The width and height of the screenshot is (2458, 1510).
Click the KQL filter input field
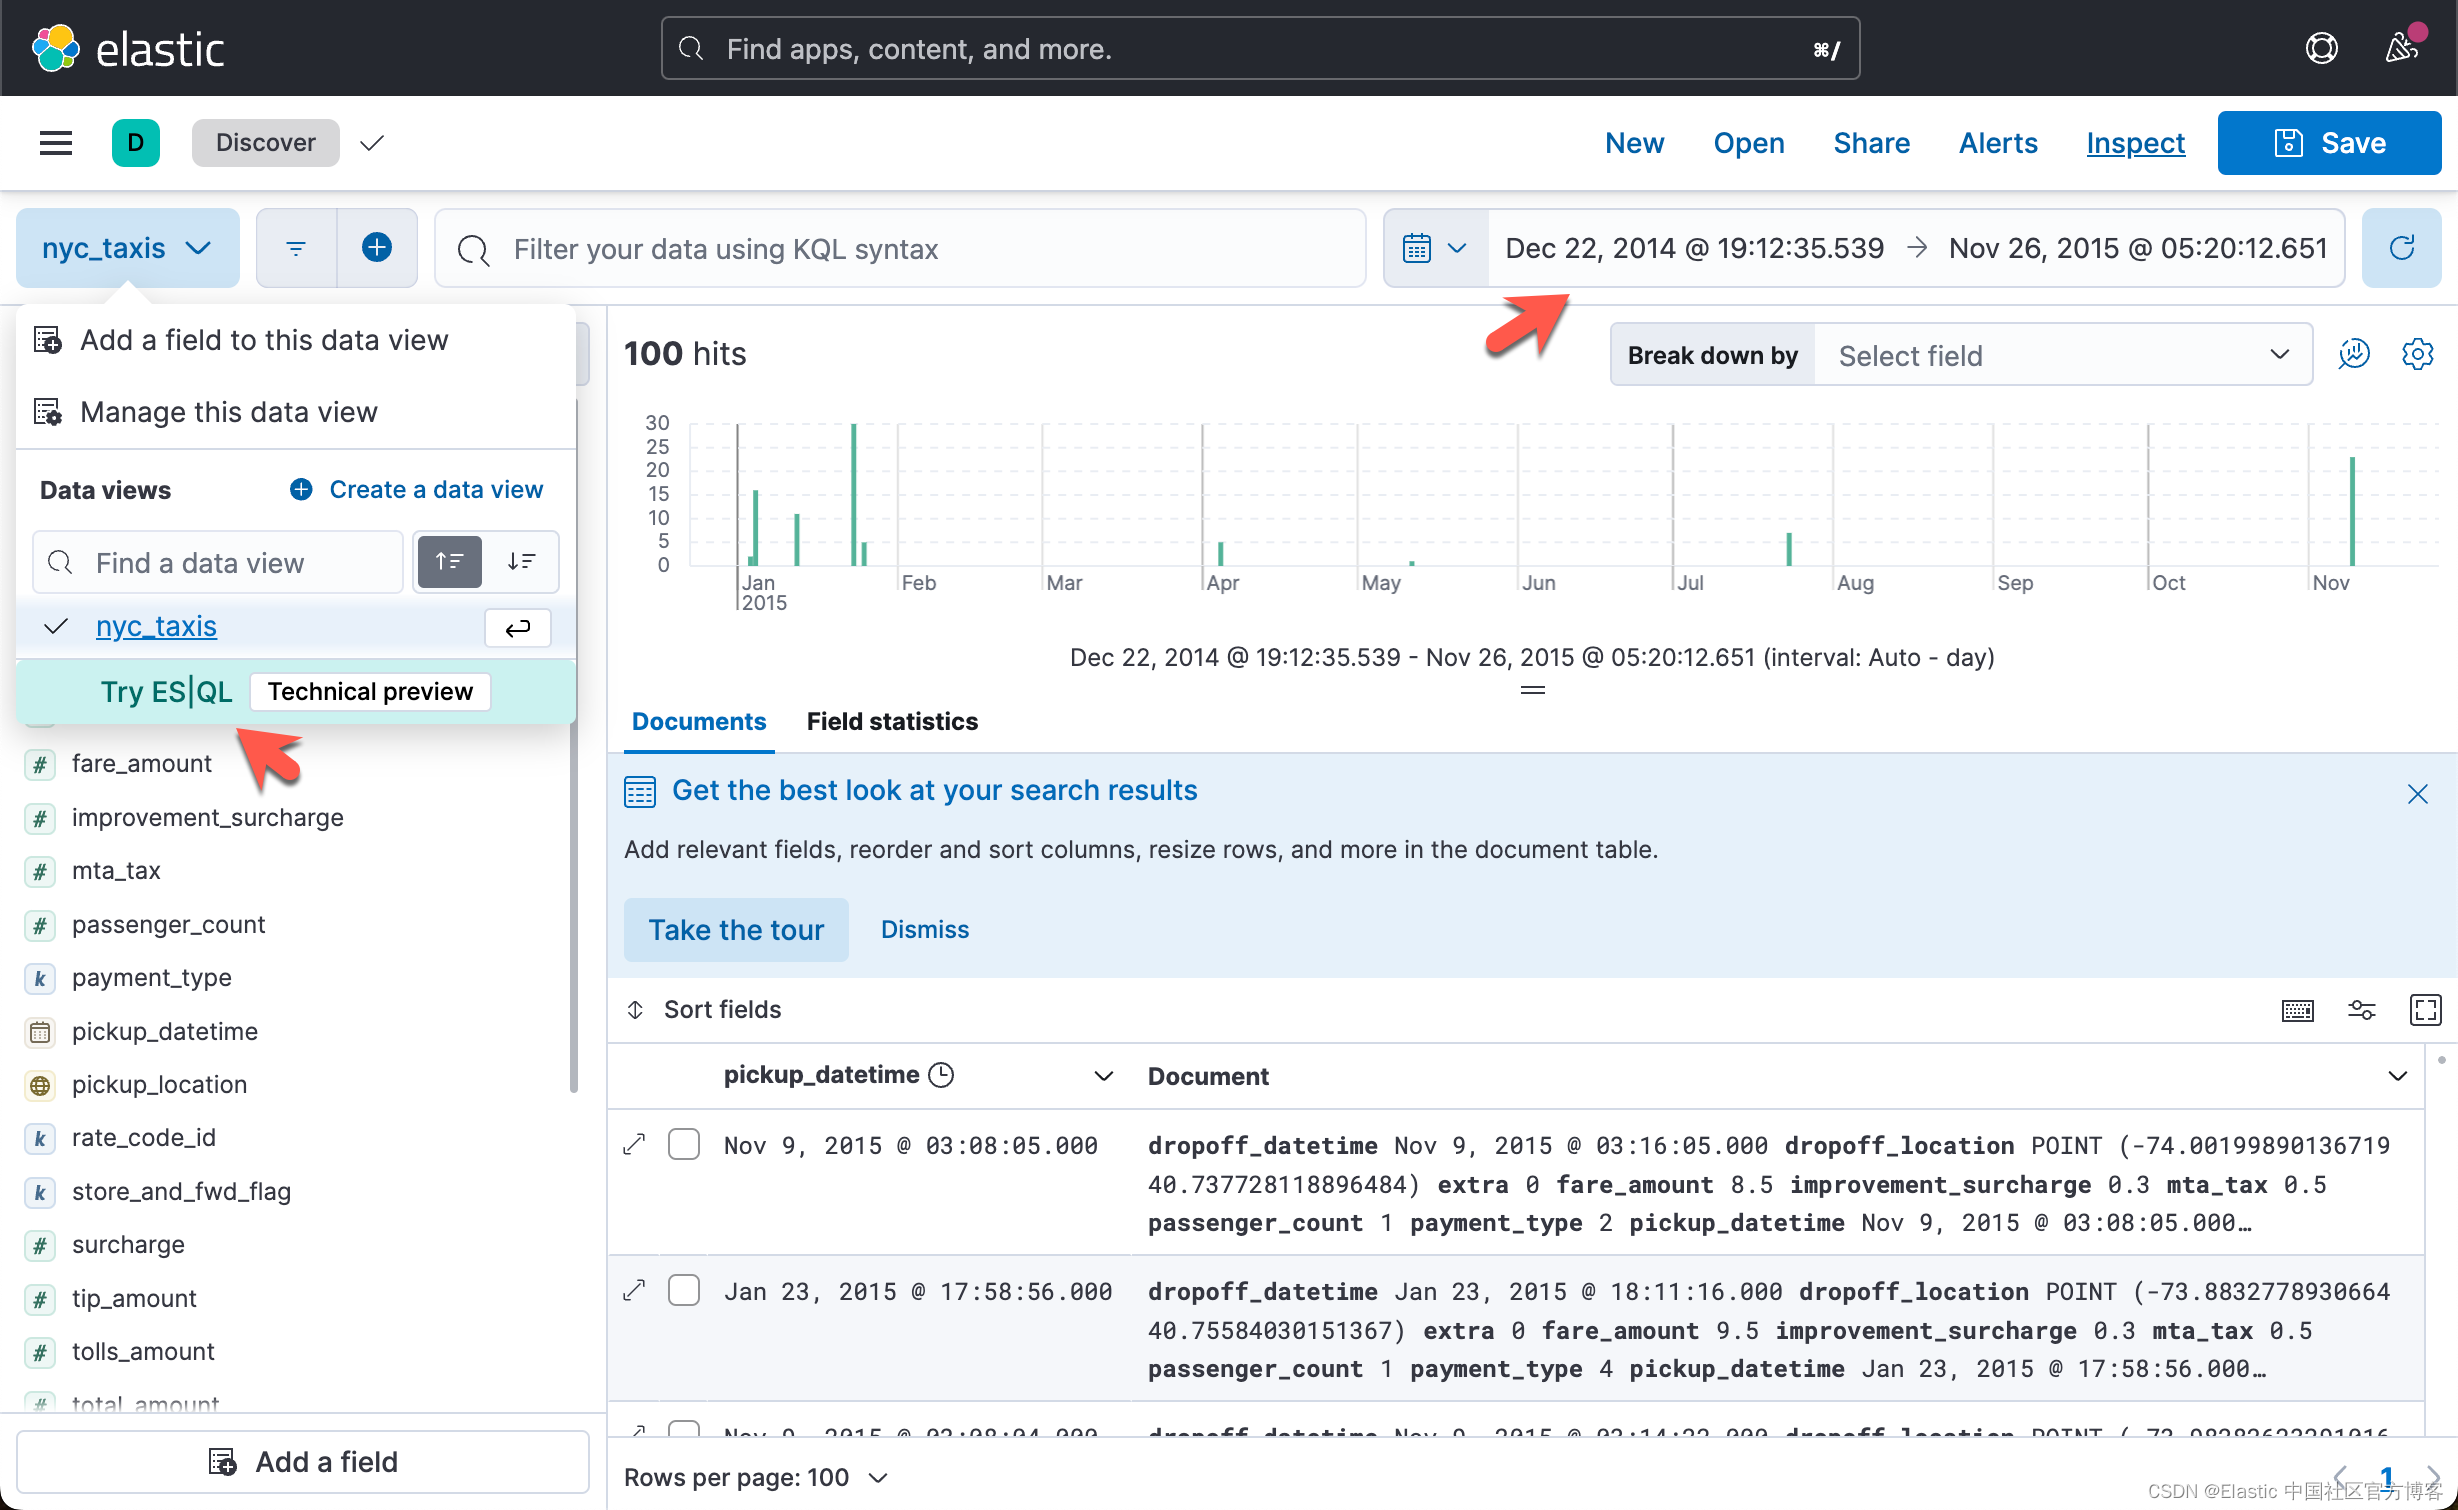pyautogui.click(x=898, y=247)
